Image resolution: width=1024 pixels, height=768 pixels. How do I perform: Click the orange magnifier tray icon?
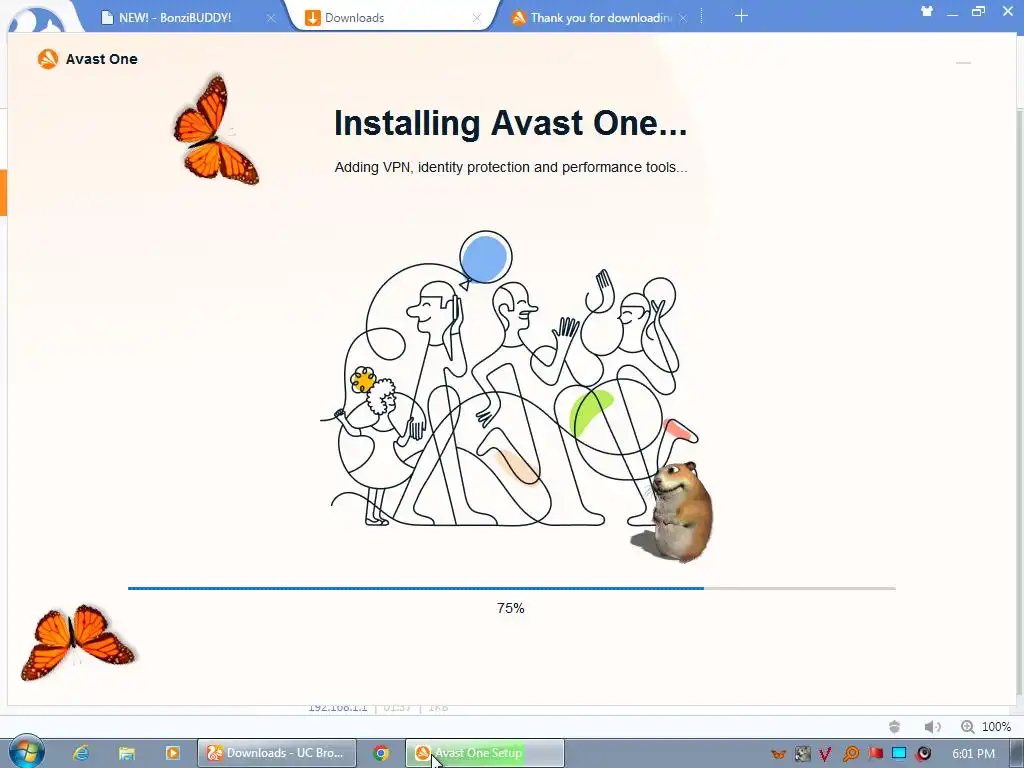coord(851,754)
